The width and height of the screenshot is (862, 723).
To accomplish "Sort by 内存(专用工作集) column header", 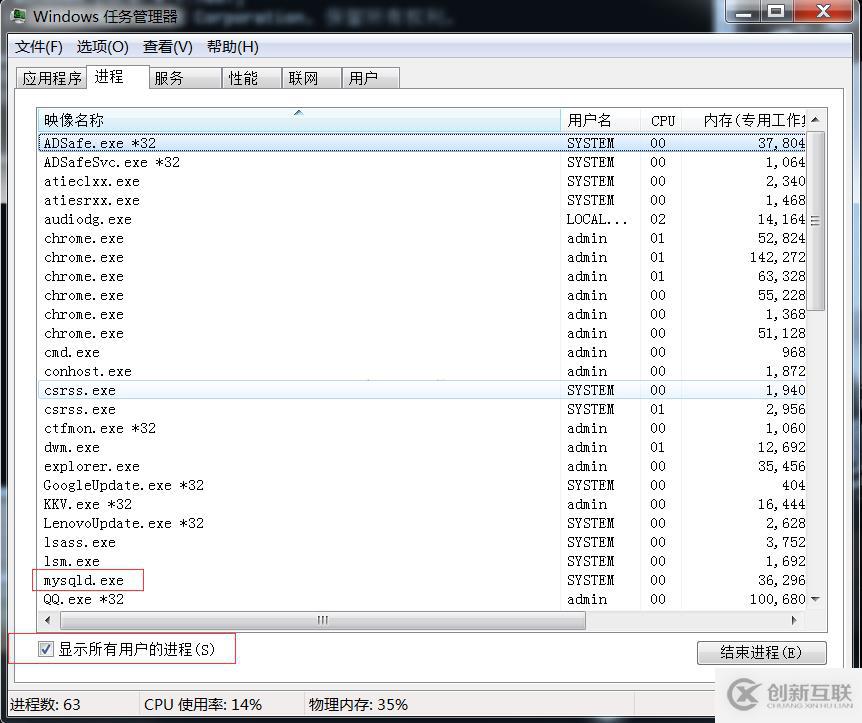I will tap(744, 120).
